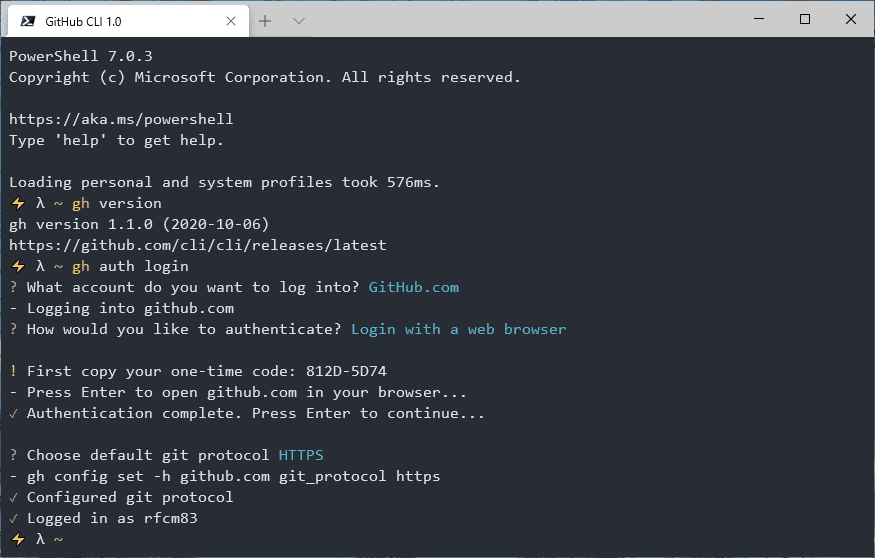Click the lightning bolt on the last prompt
Screen dimensions: 875x558
(x=18, y=539)
